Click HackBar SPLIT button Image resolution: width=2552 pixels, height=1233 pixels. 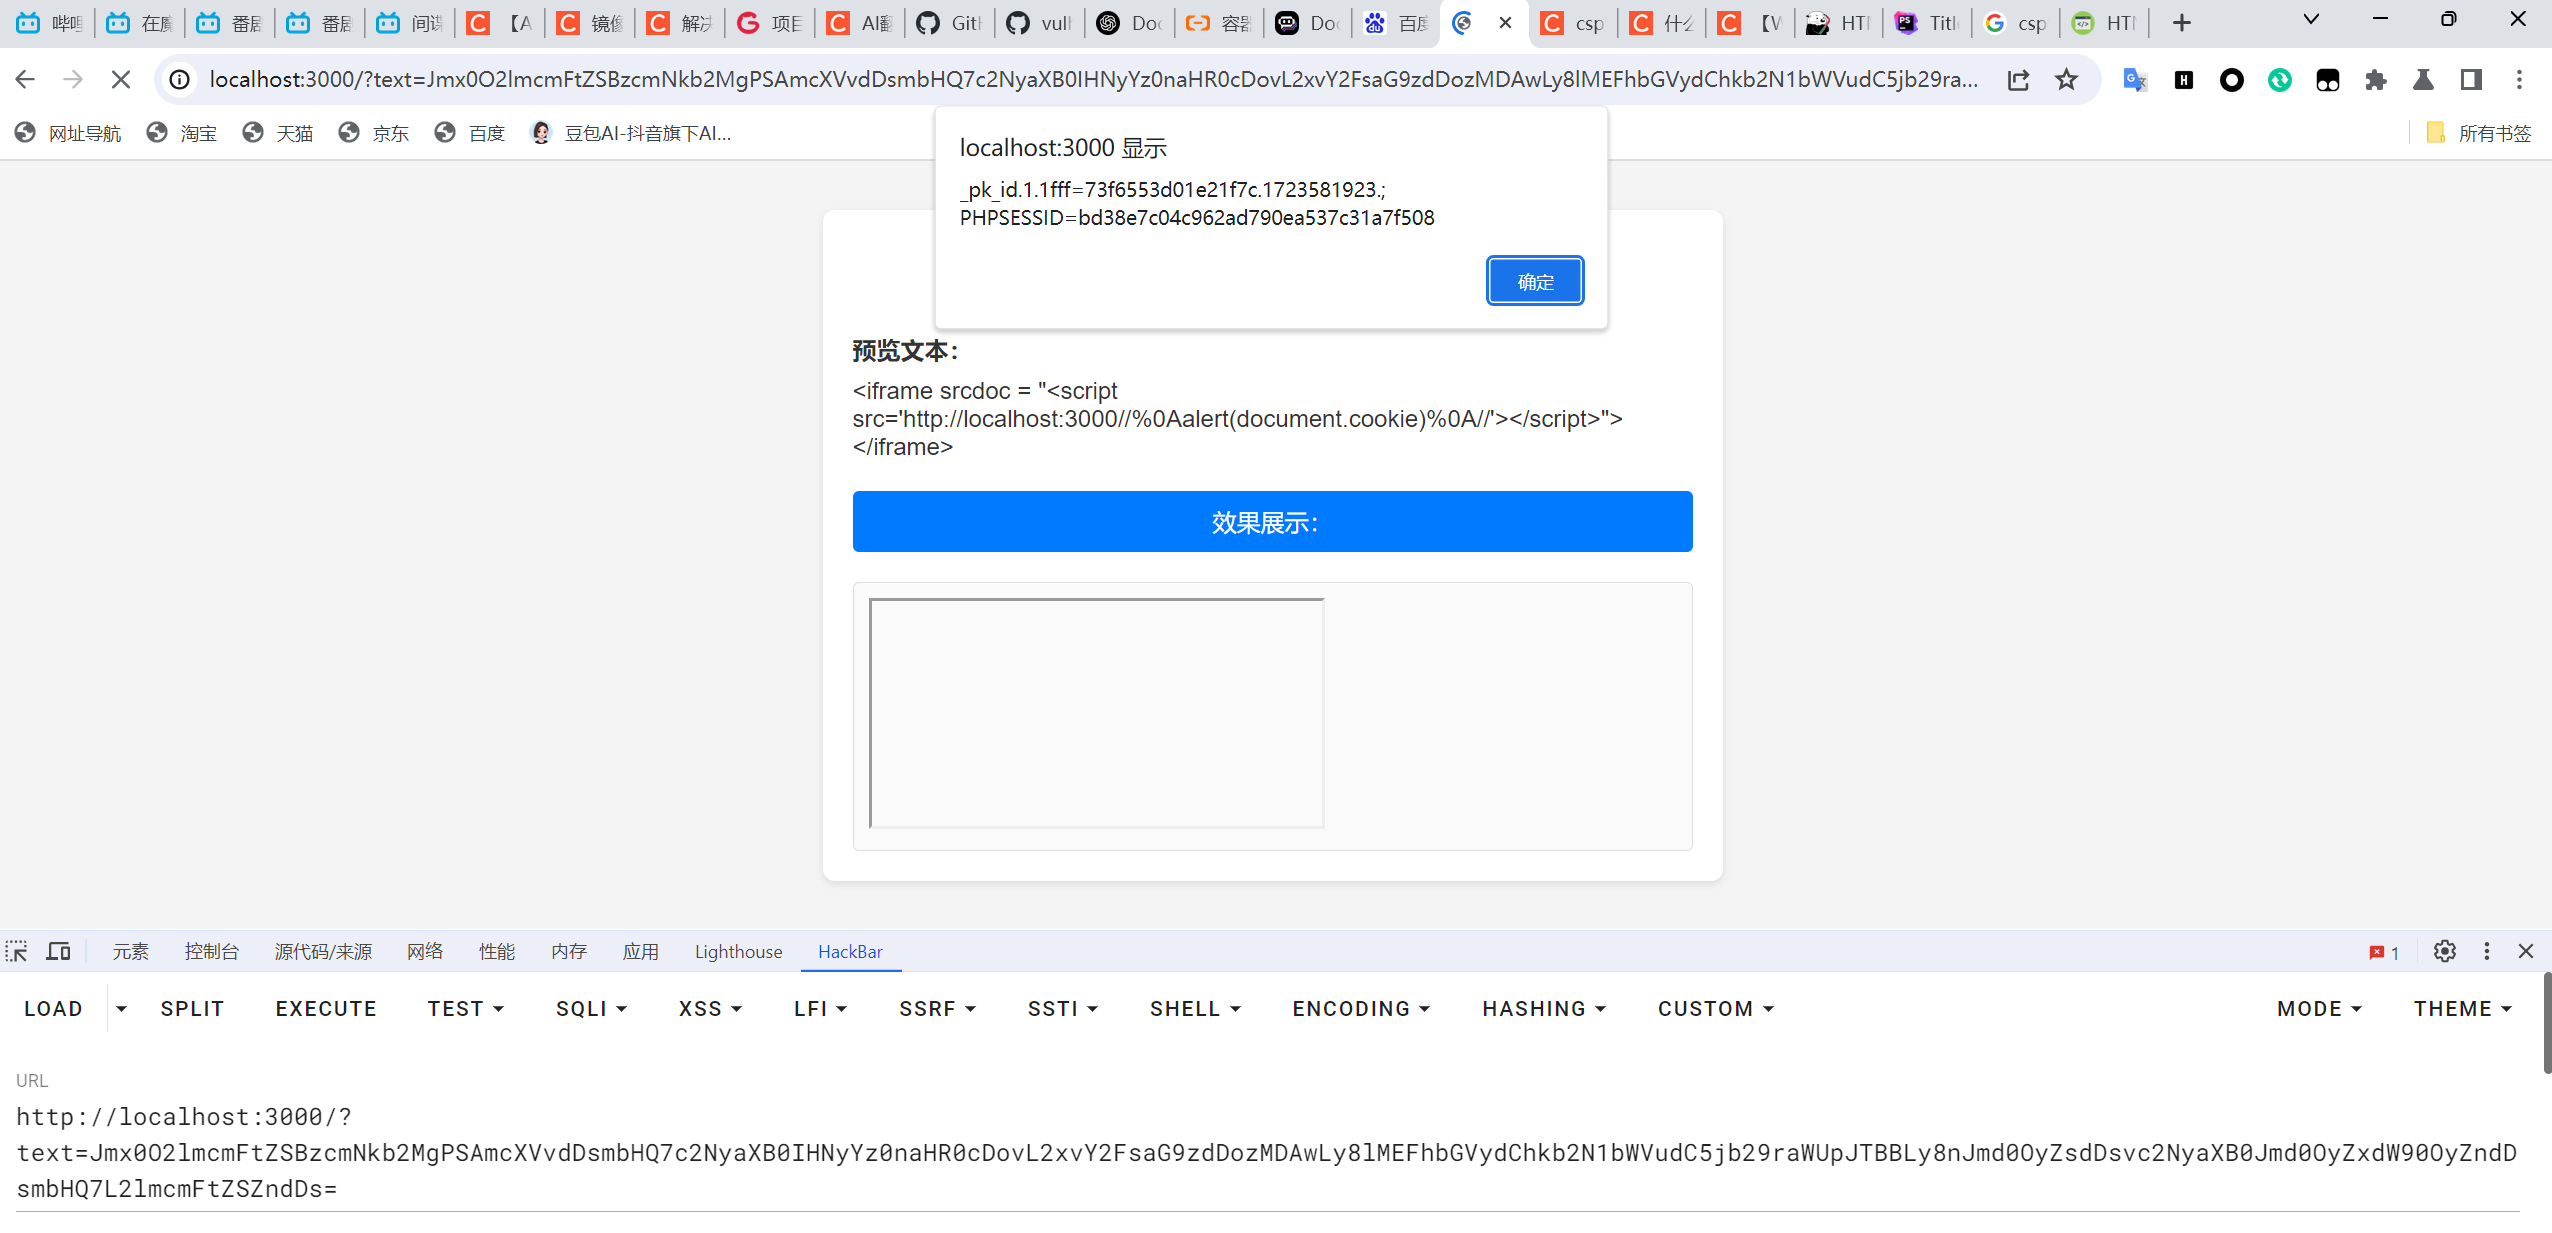click(x=192, y=1009)
